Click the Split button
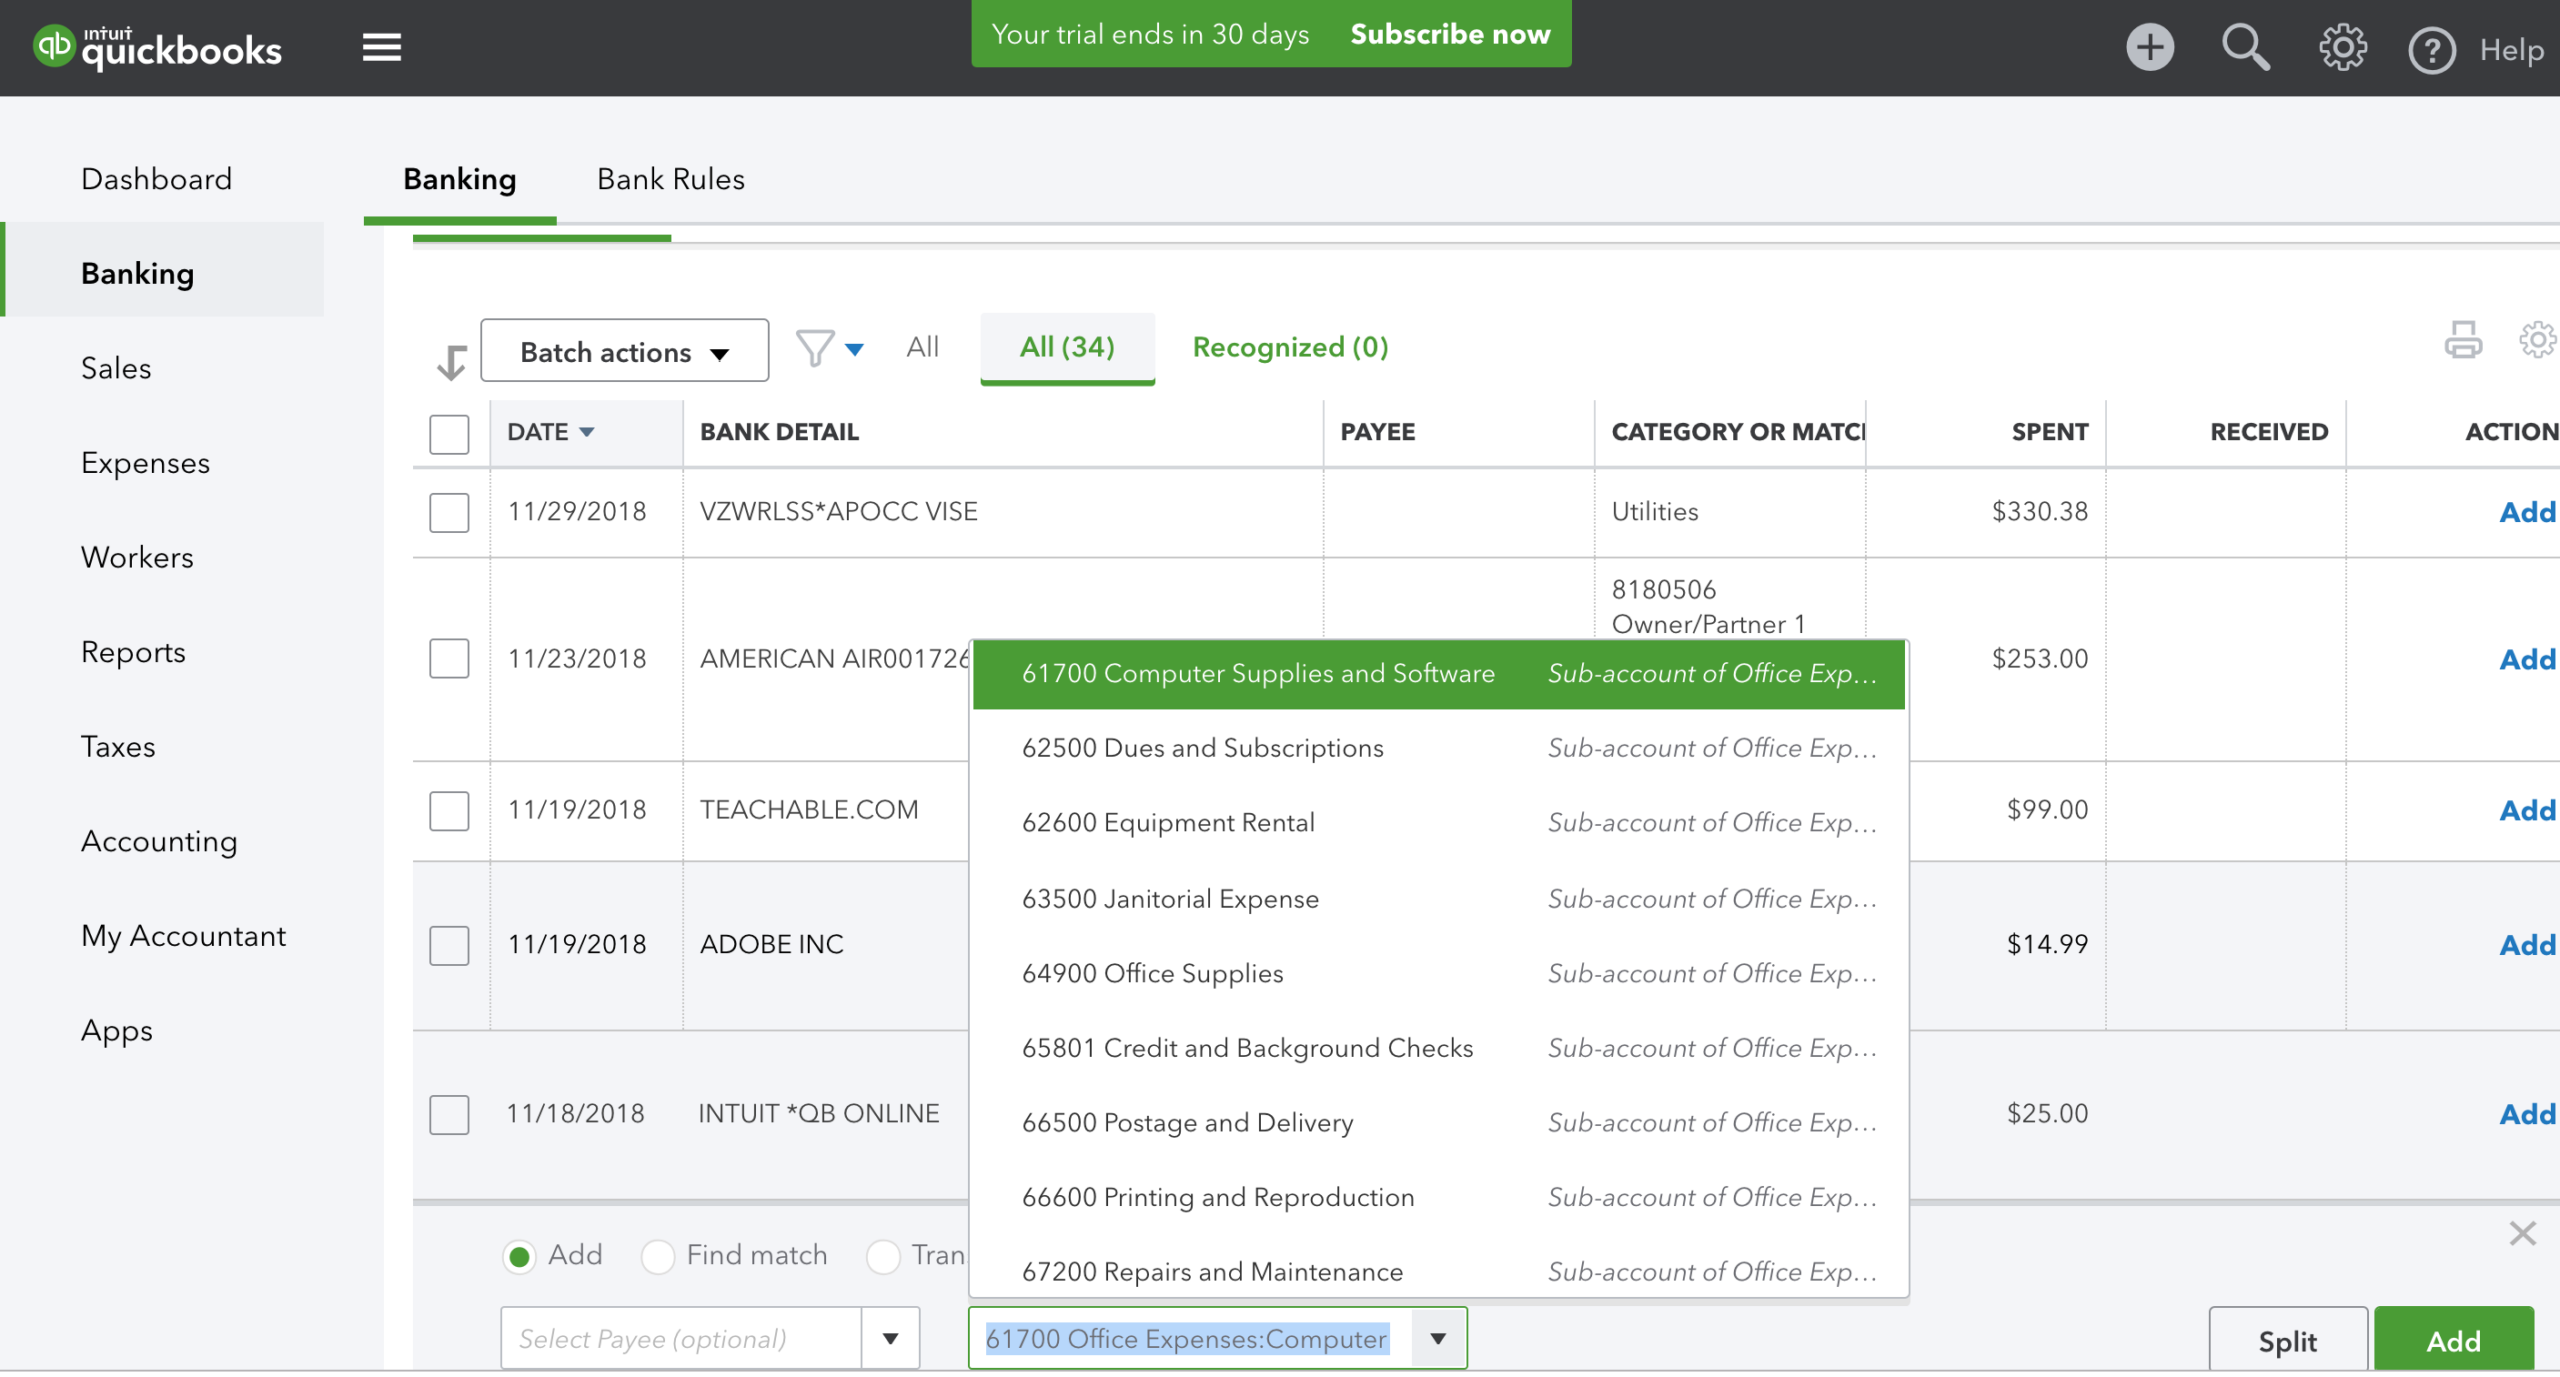This screenshot has height=1377, width=2560. pos(2287,1340)
